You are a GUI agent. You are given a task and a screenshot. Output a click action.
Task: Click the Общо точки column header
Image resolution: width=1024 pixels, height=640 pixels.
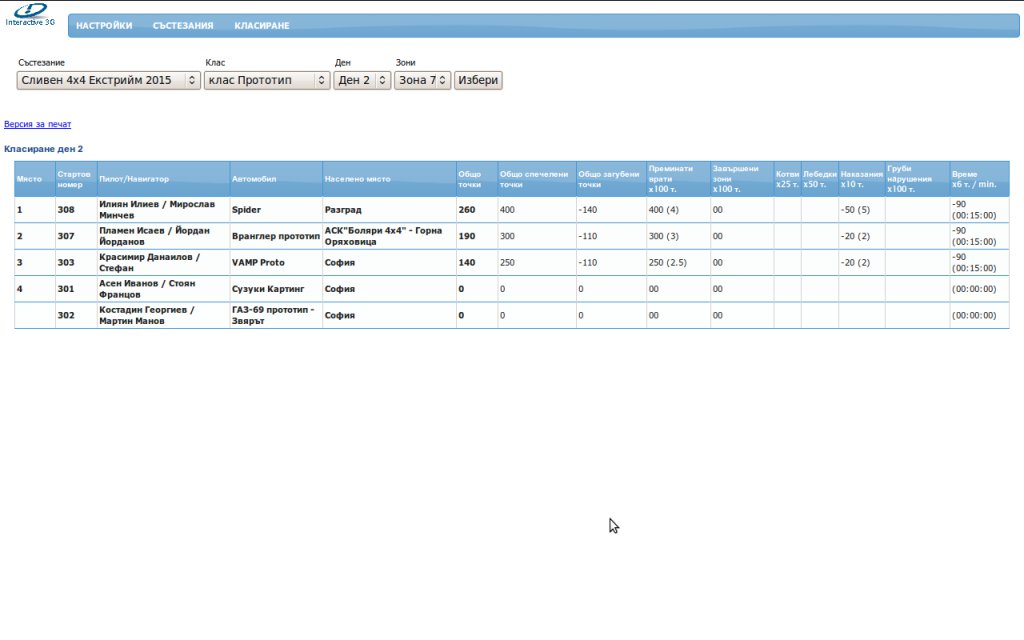pos(470,179)
